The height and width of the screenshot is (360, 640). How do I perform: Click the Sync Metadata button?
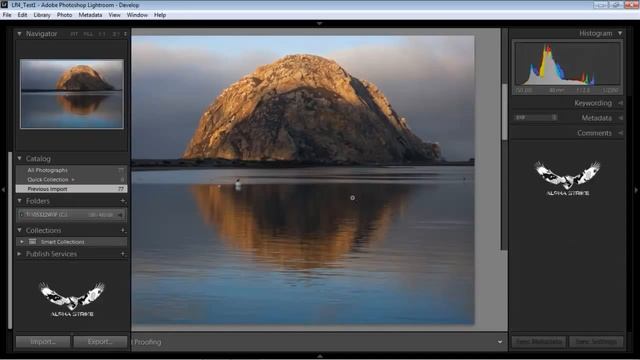tap(539, 341)
